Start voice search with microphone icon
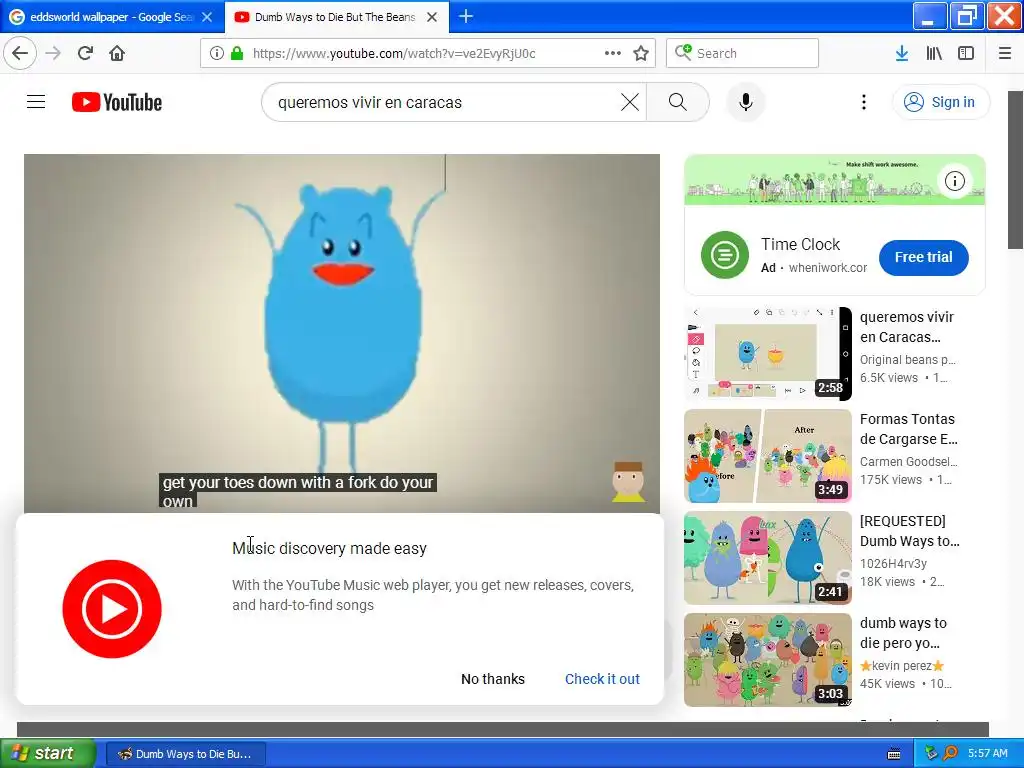The width and height of the screenshot is (1024, 768). [x=746, y=102]
